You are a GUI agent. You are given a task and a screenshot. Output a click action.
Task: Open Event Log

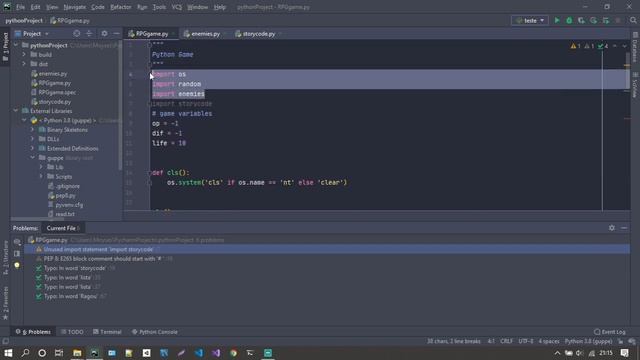pos(610,332)
